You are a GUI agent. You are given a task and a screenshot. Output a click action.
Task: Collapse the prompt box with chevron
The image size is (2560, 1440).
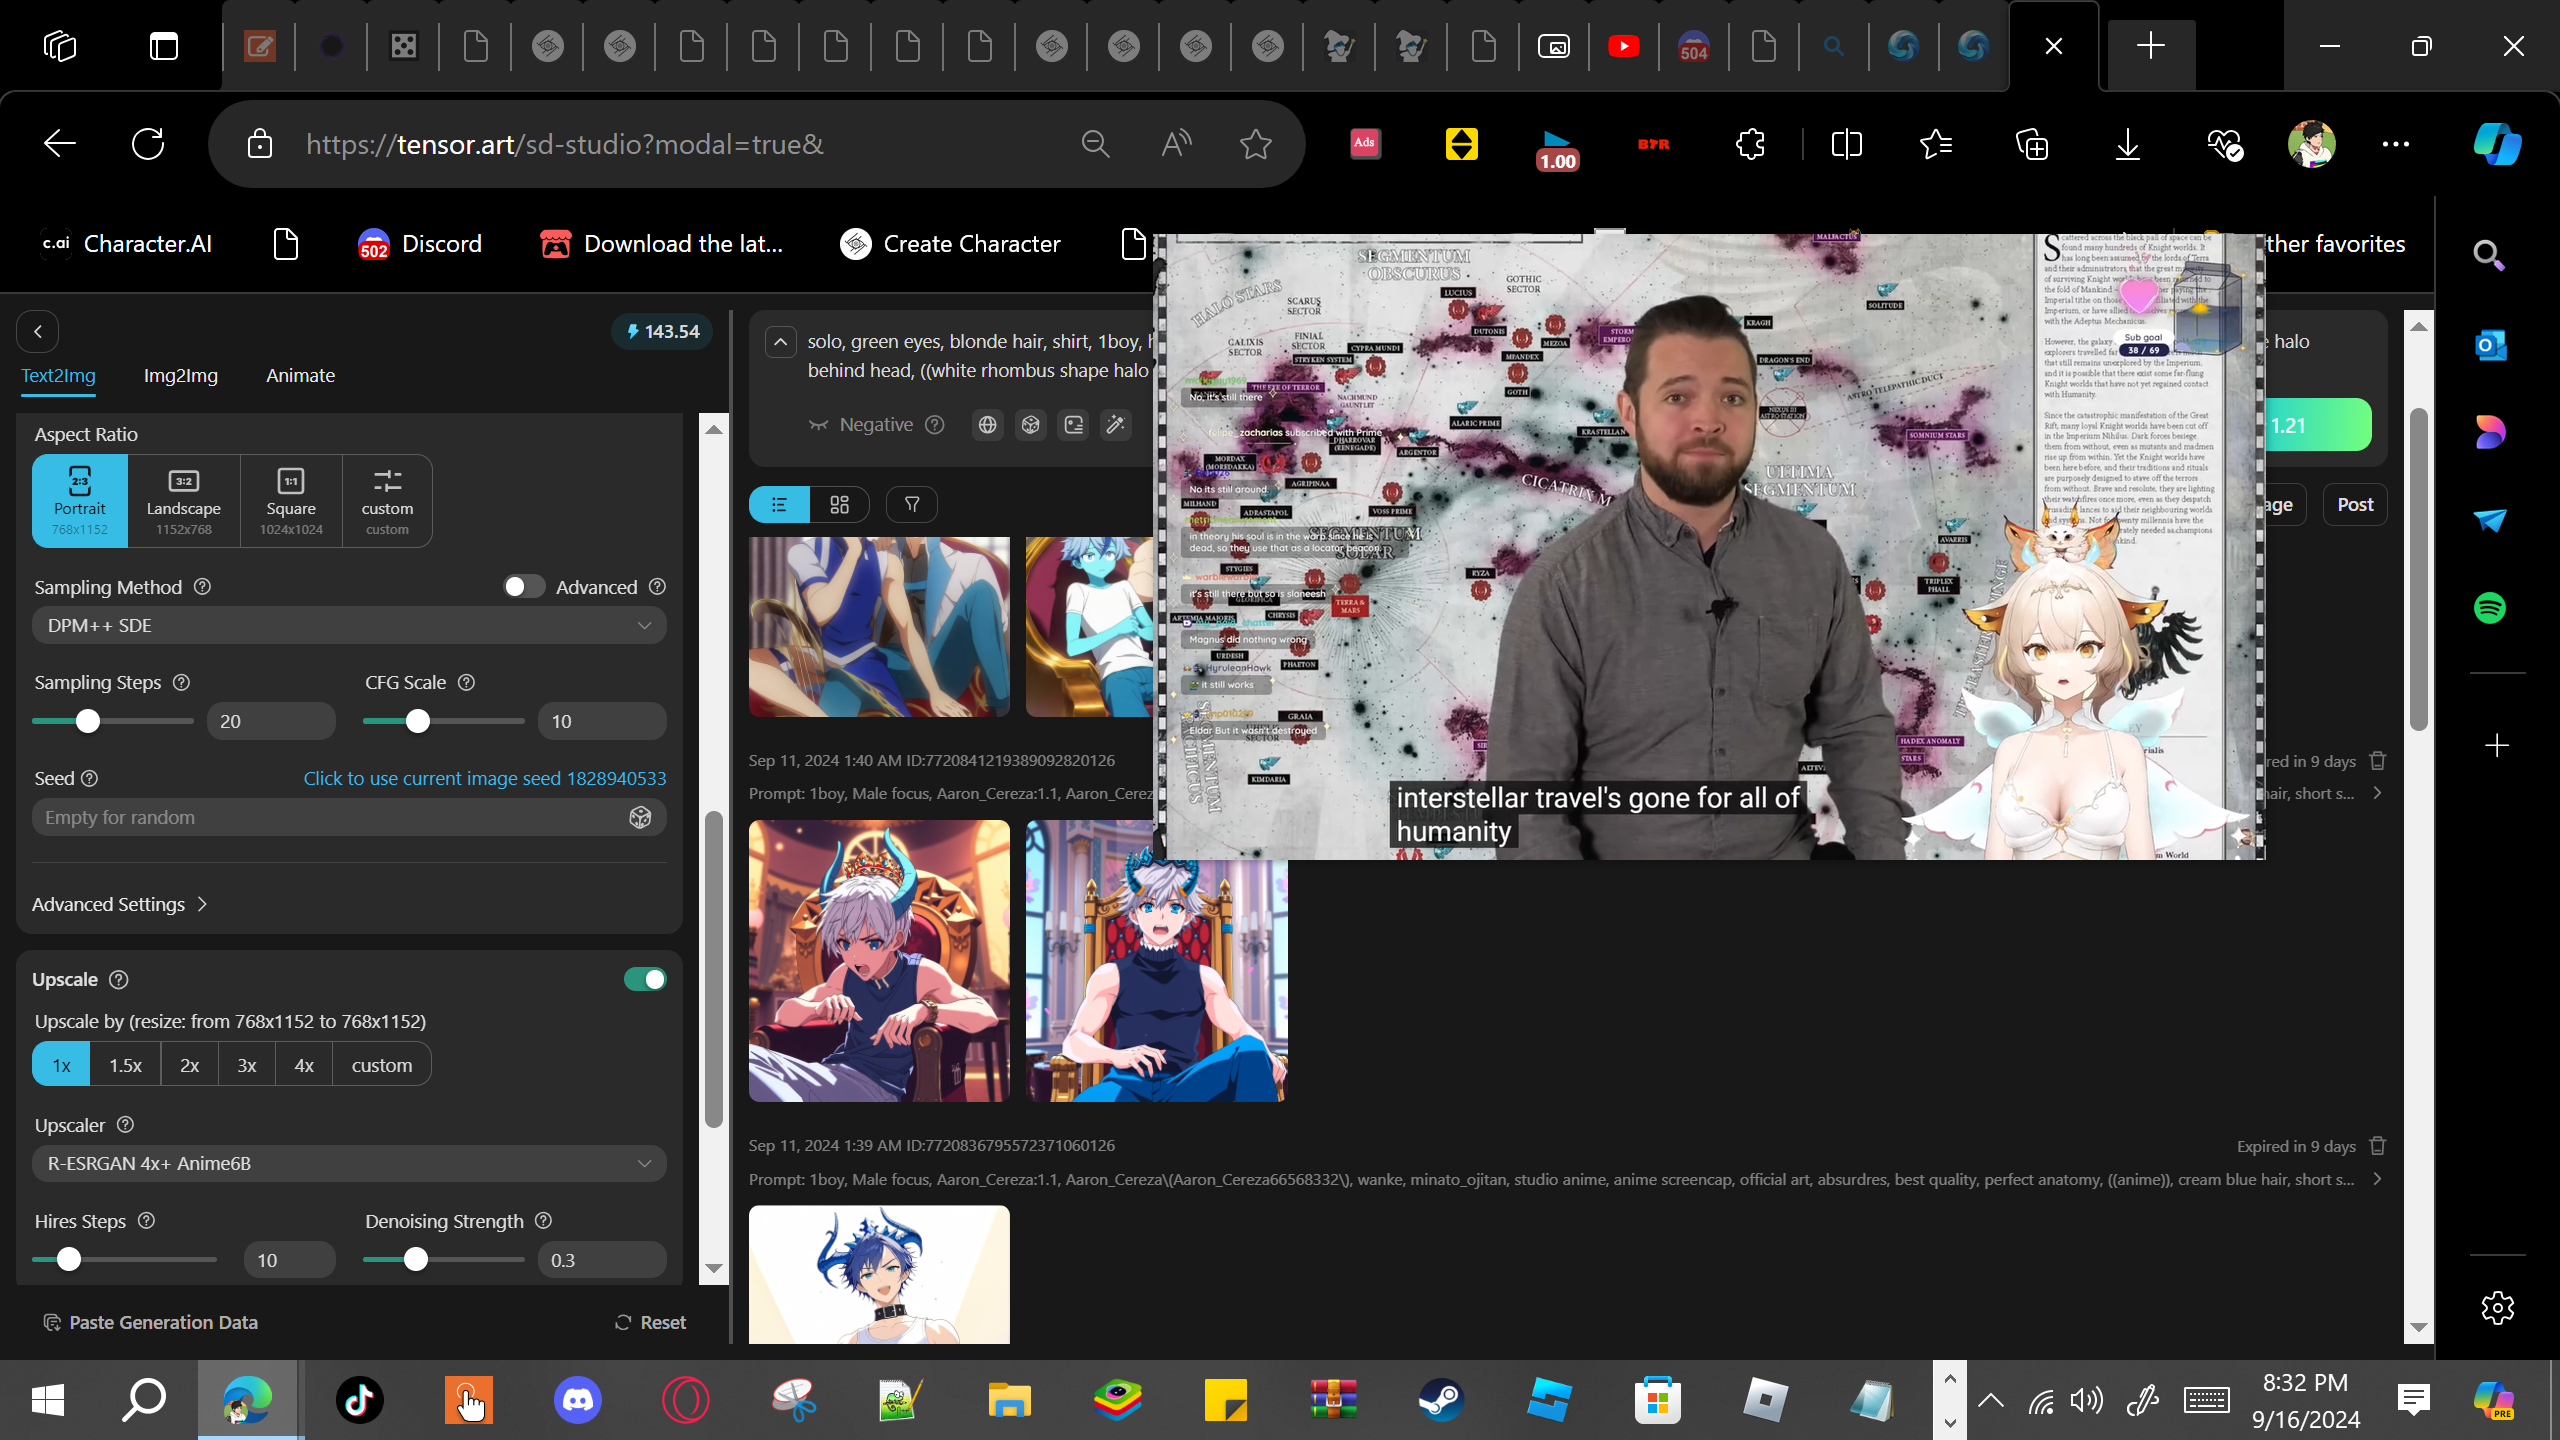(x=781, y=342)
